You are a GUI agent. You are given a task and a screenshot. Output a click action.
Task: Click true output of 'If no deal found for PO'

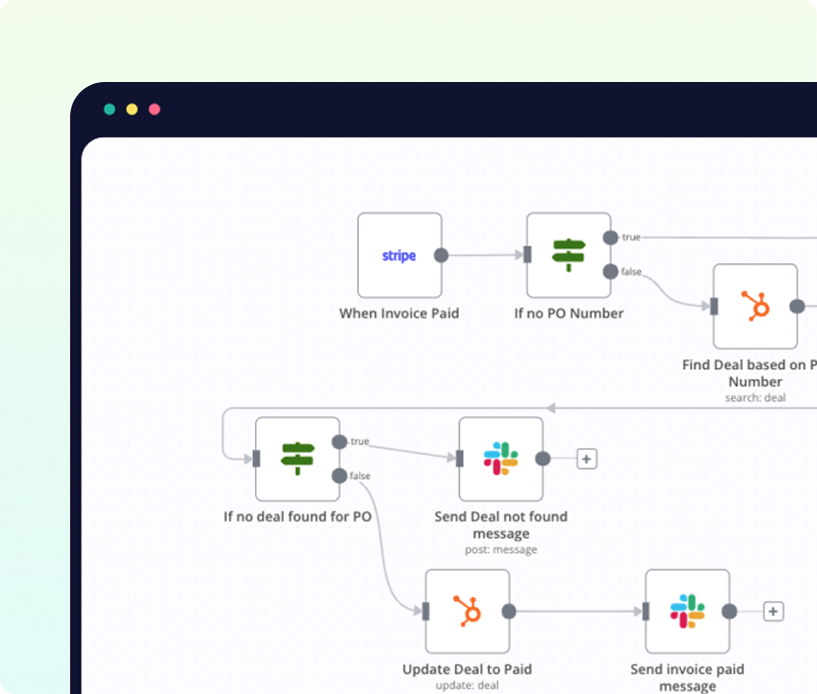tap(339, 442)
